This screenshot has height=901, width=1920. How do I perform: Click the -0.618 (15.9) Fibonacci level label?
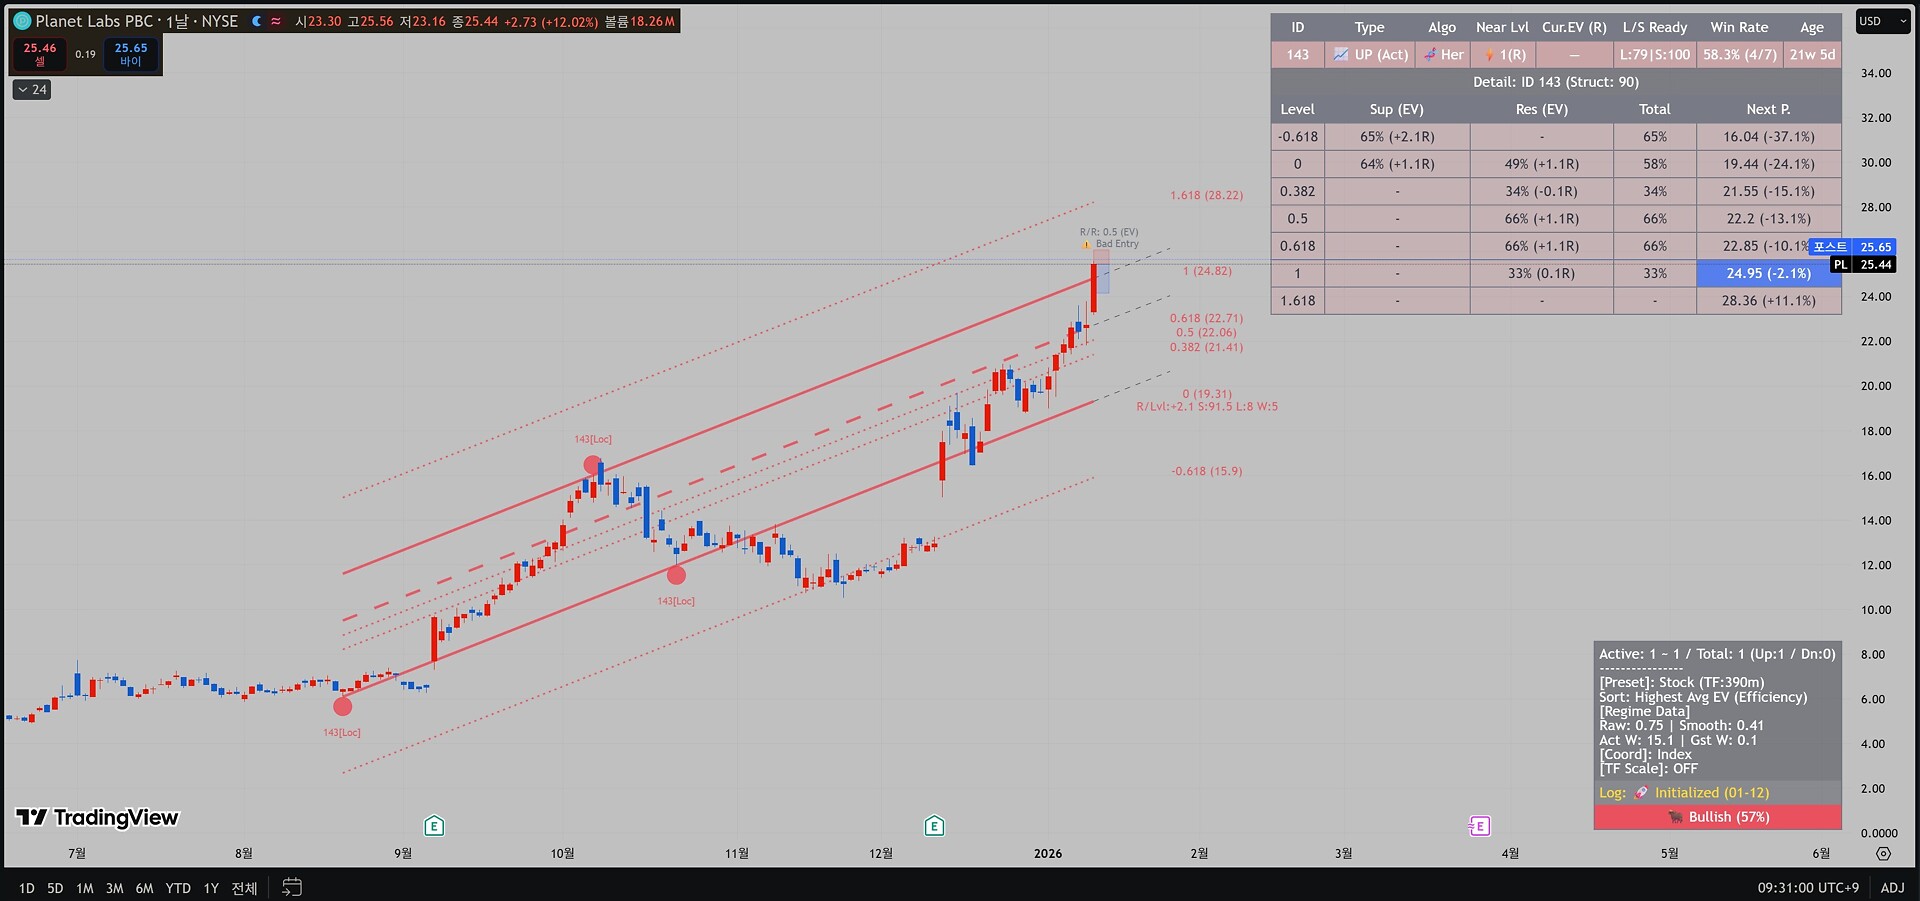[x=1207, y=471]
